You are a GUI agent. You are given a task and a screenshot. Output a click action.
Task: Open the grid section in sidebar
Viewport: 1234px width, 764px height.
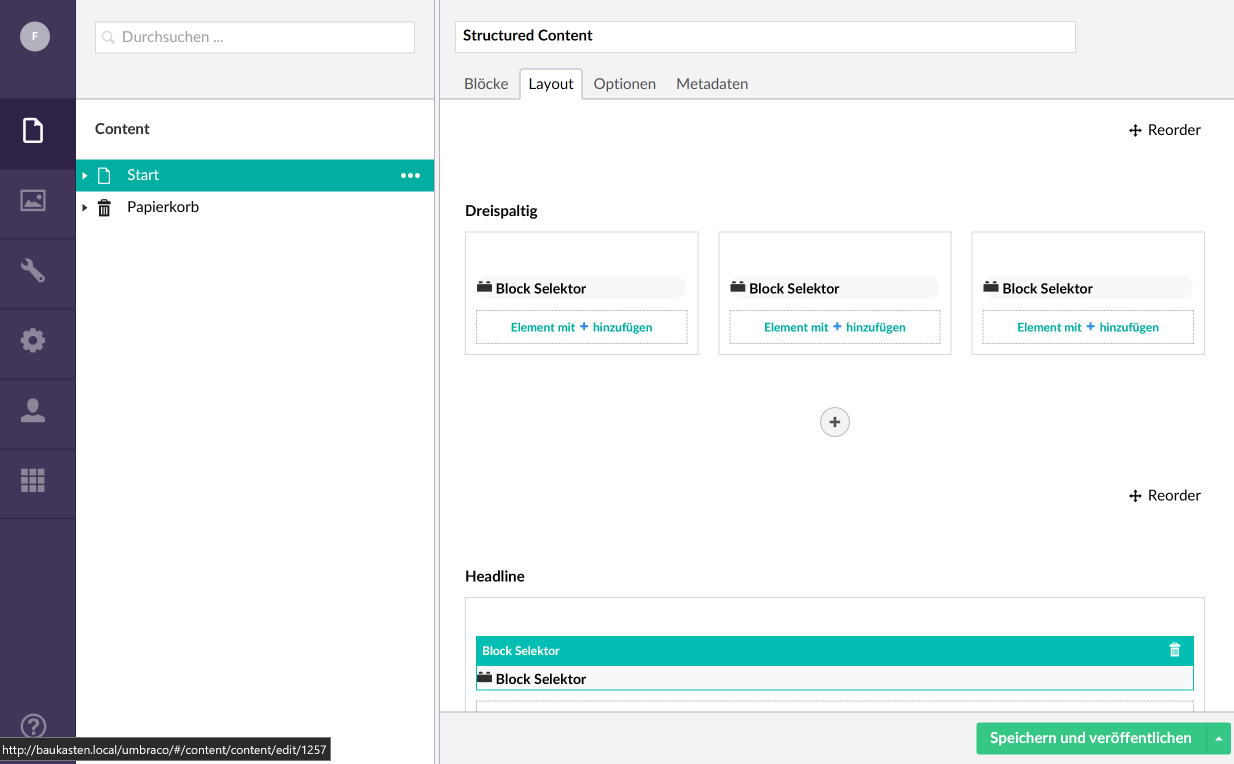(33, 481)
